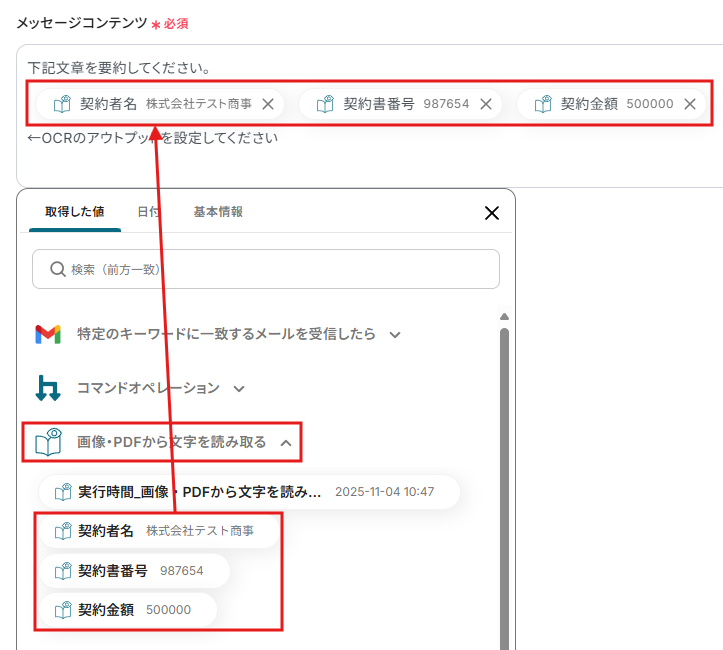The width and height of the screenshot is (723, 650).
Task: Collapse the 画像・PDFから文字を読み取る section
Action: point(286,442)
